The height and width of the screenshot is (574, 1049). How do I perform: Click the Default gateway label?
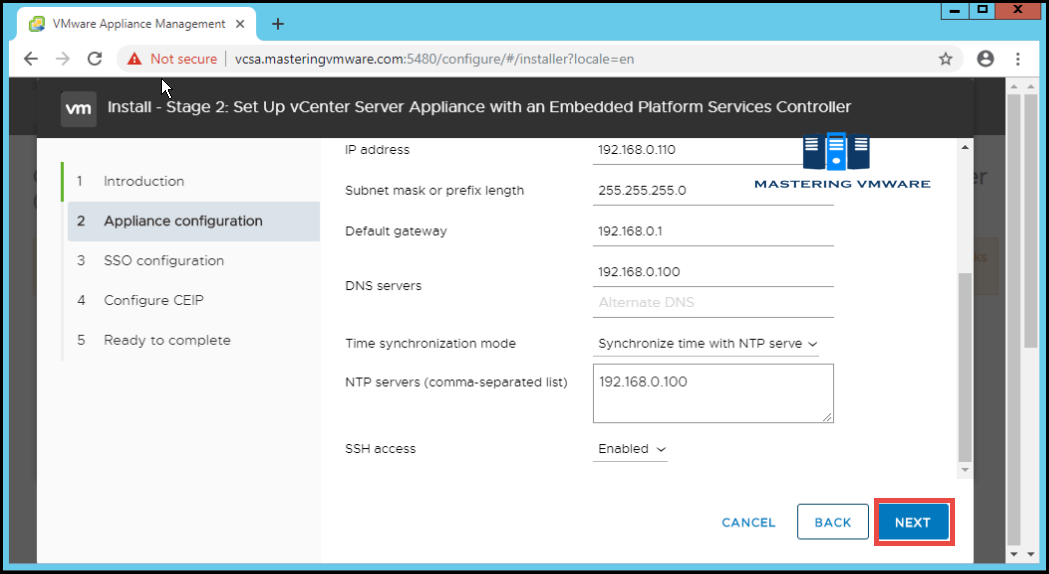point(395,231)
